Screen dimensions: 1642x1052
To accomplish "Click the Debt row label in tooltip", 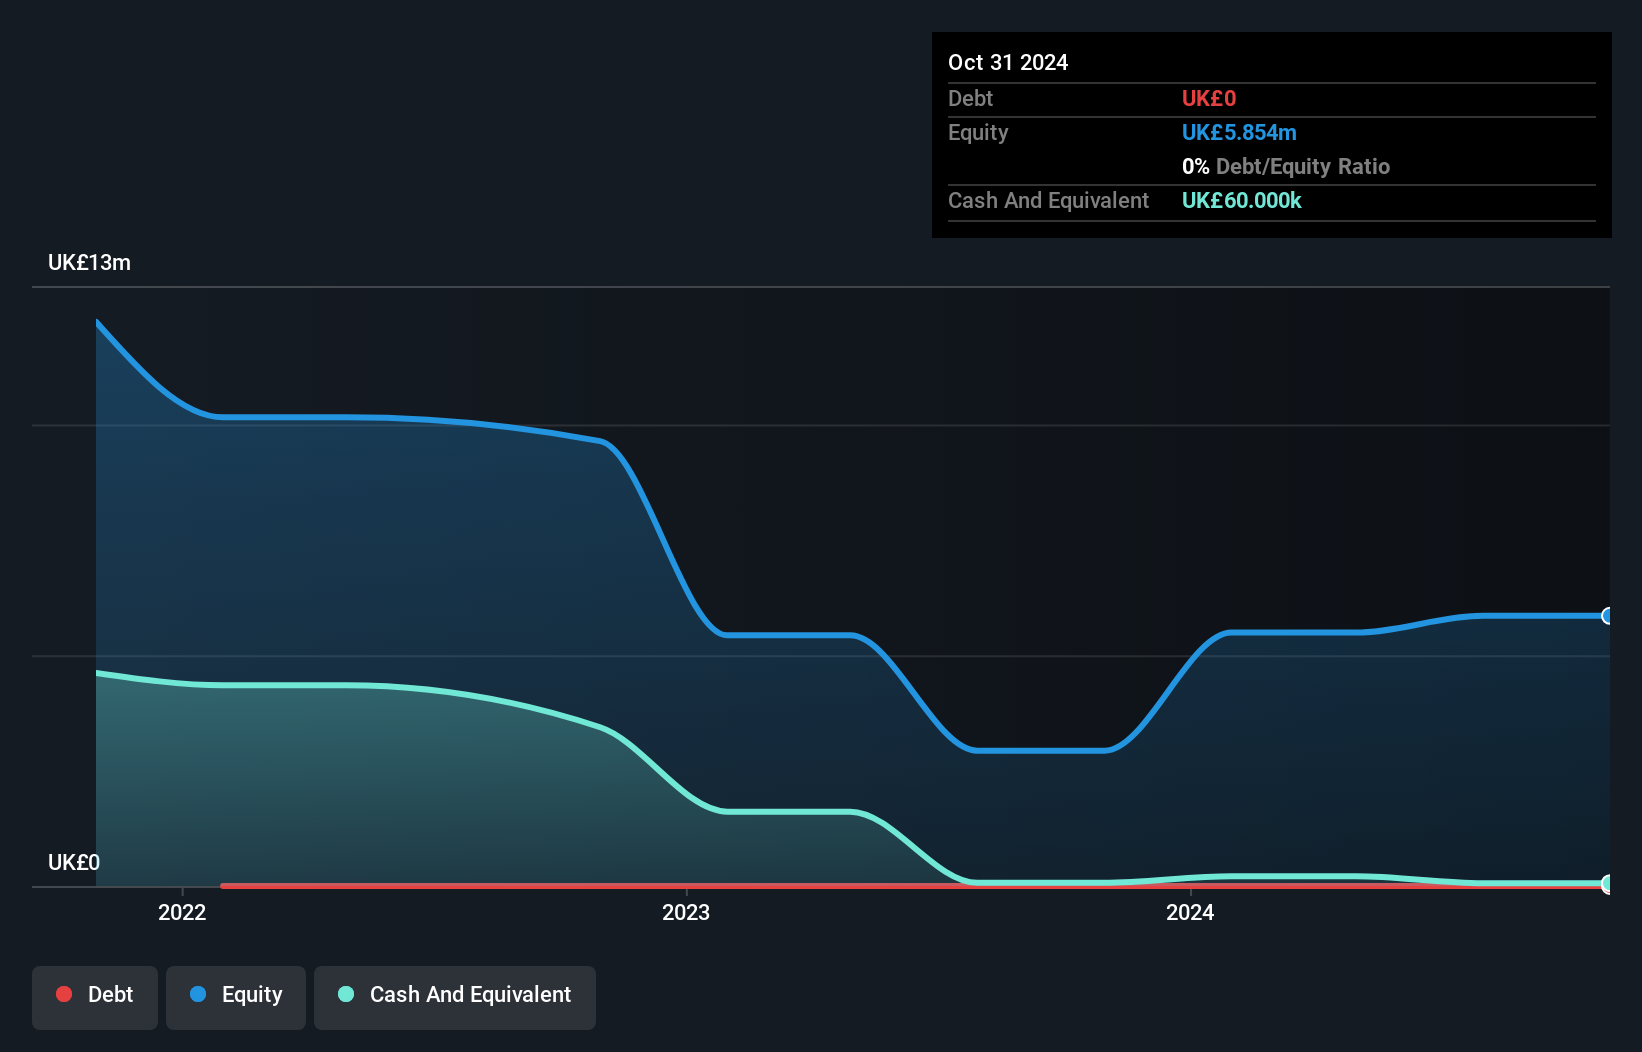I will [x=970, y=98].
